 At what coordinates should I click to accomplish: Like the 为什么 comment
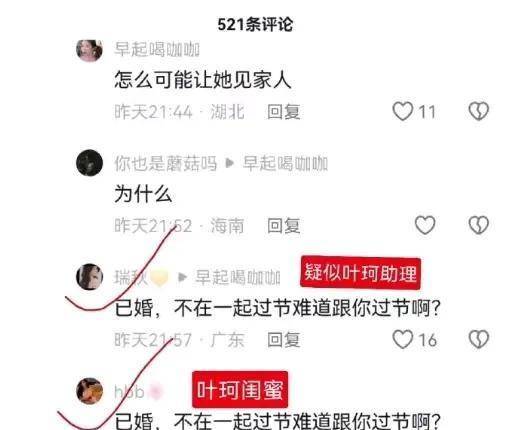click(x=425, y=225)
